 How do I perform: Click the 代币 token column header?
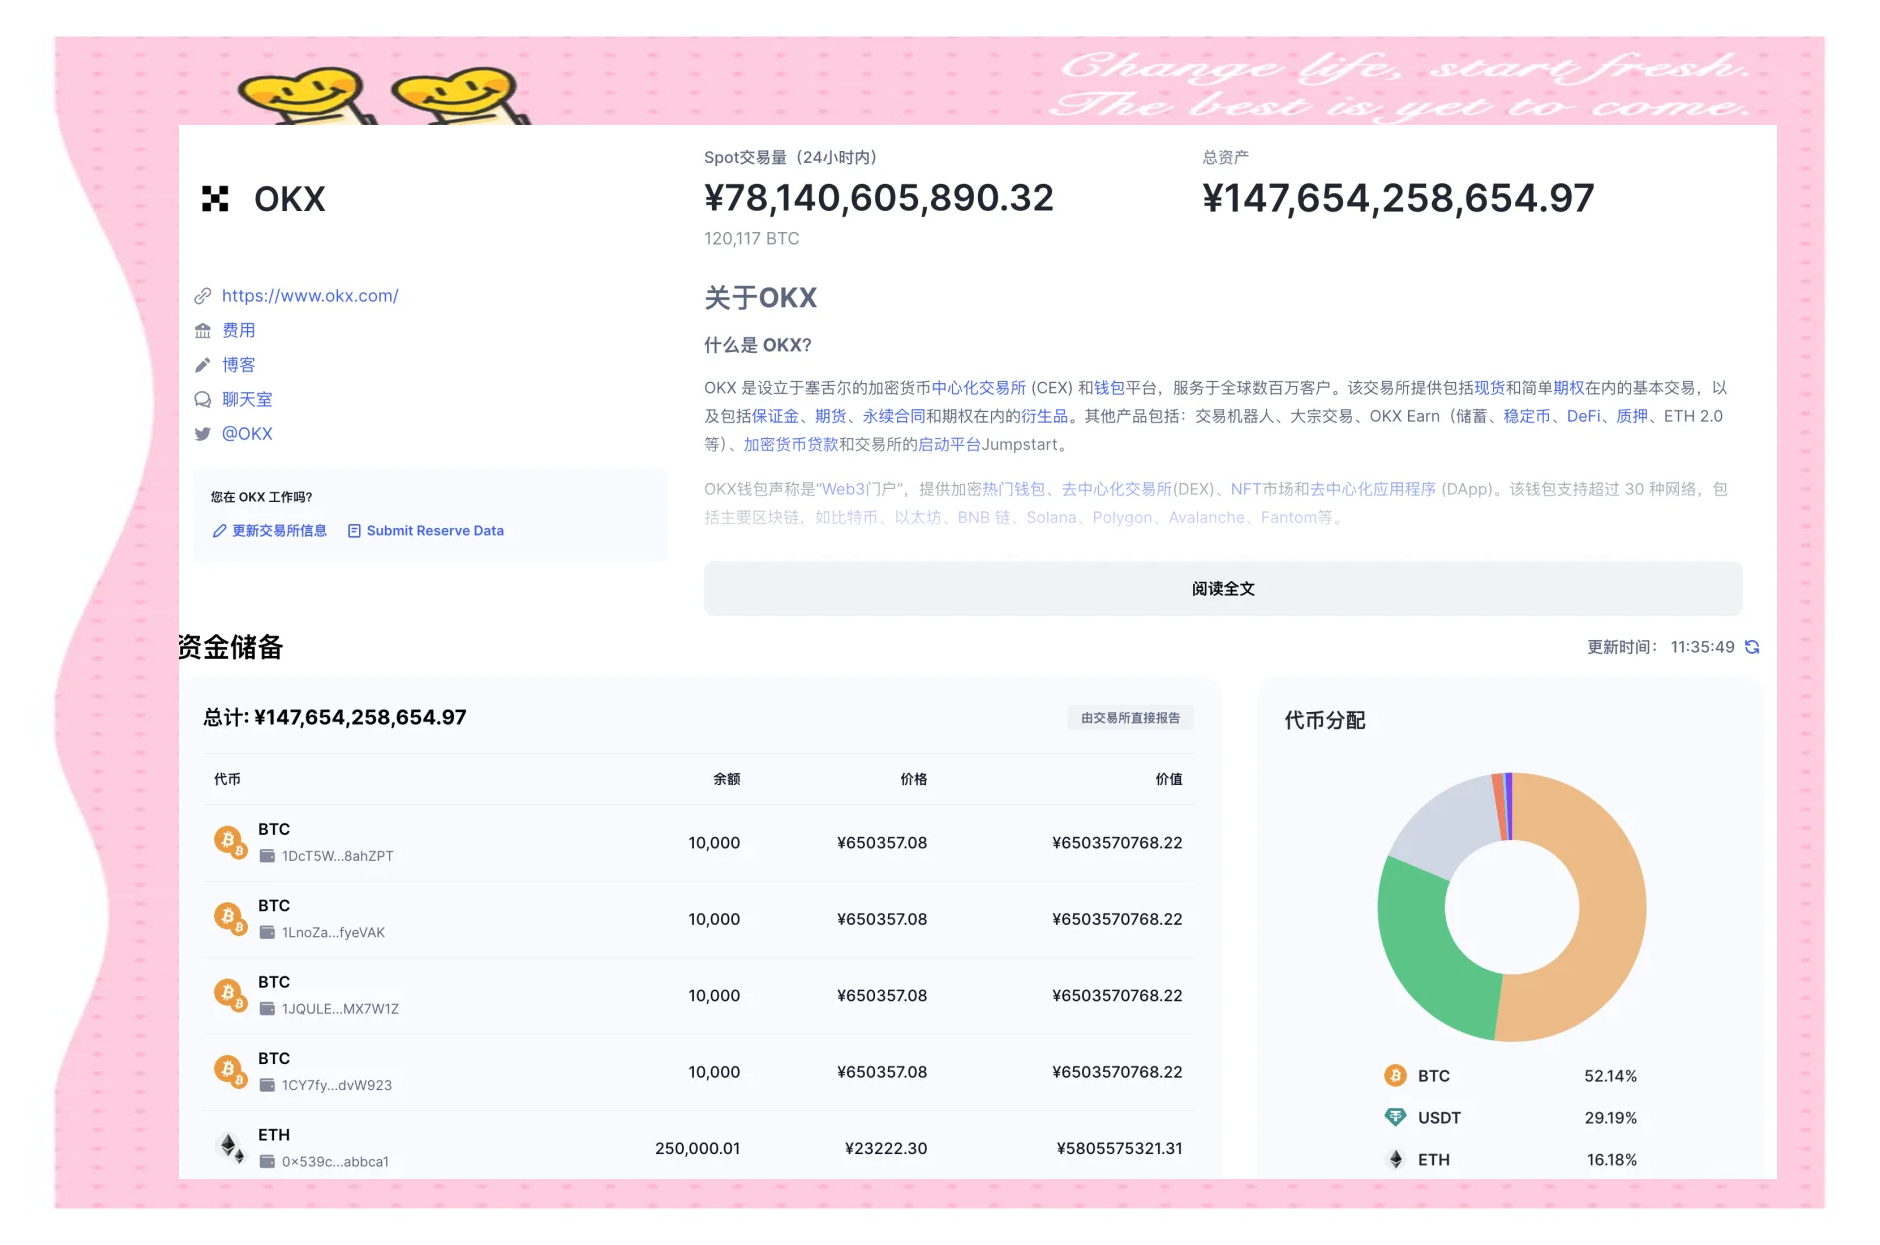pos(227,779)
